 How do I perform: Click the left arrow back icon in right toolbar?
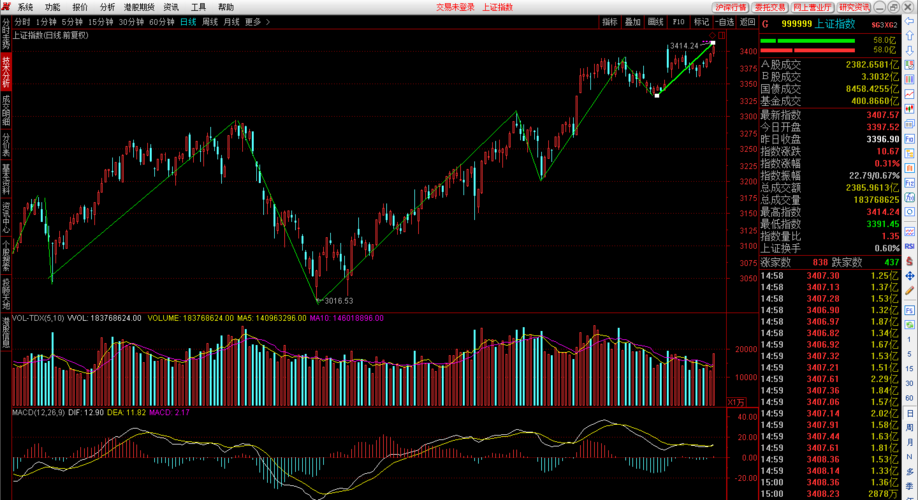(x=909, y=21)
